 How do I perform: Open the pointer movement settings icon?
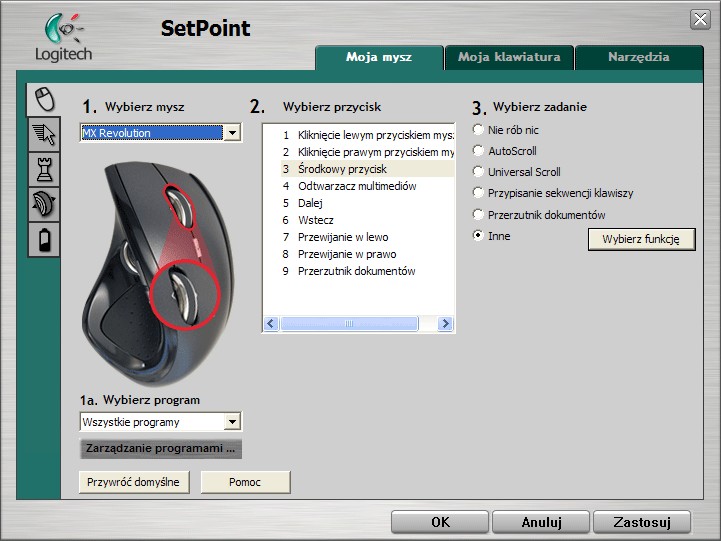point(44,133)
